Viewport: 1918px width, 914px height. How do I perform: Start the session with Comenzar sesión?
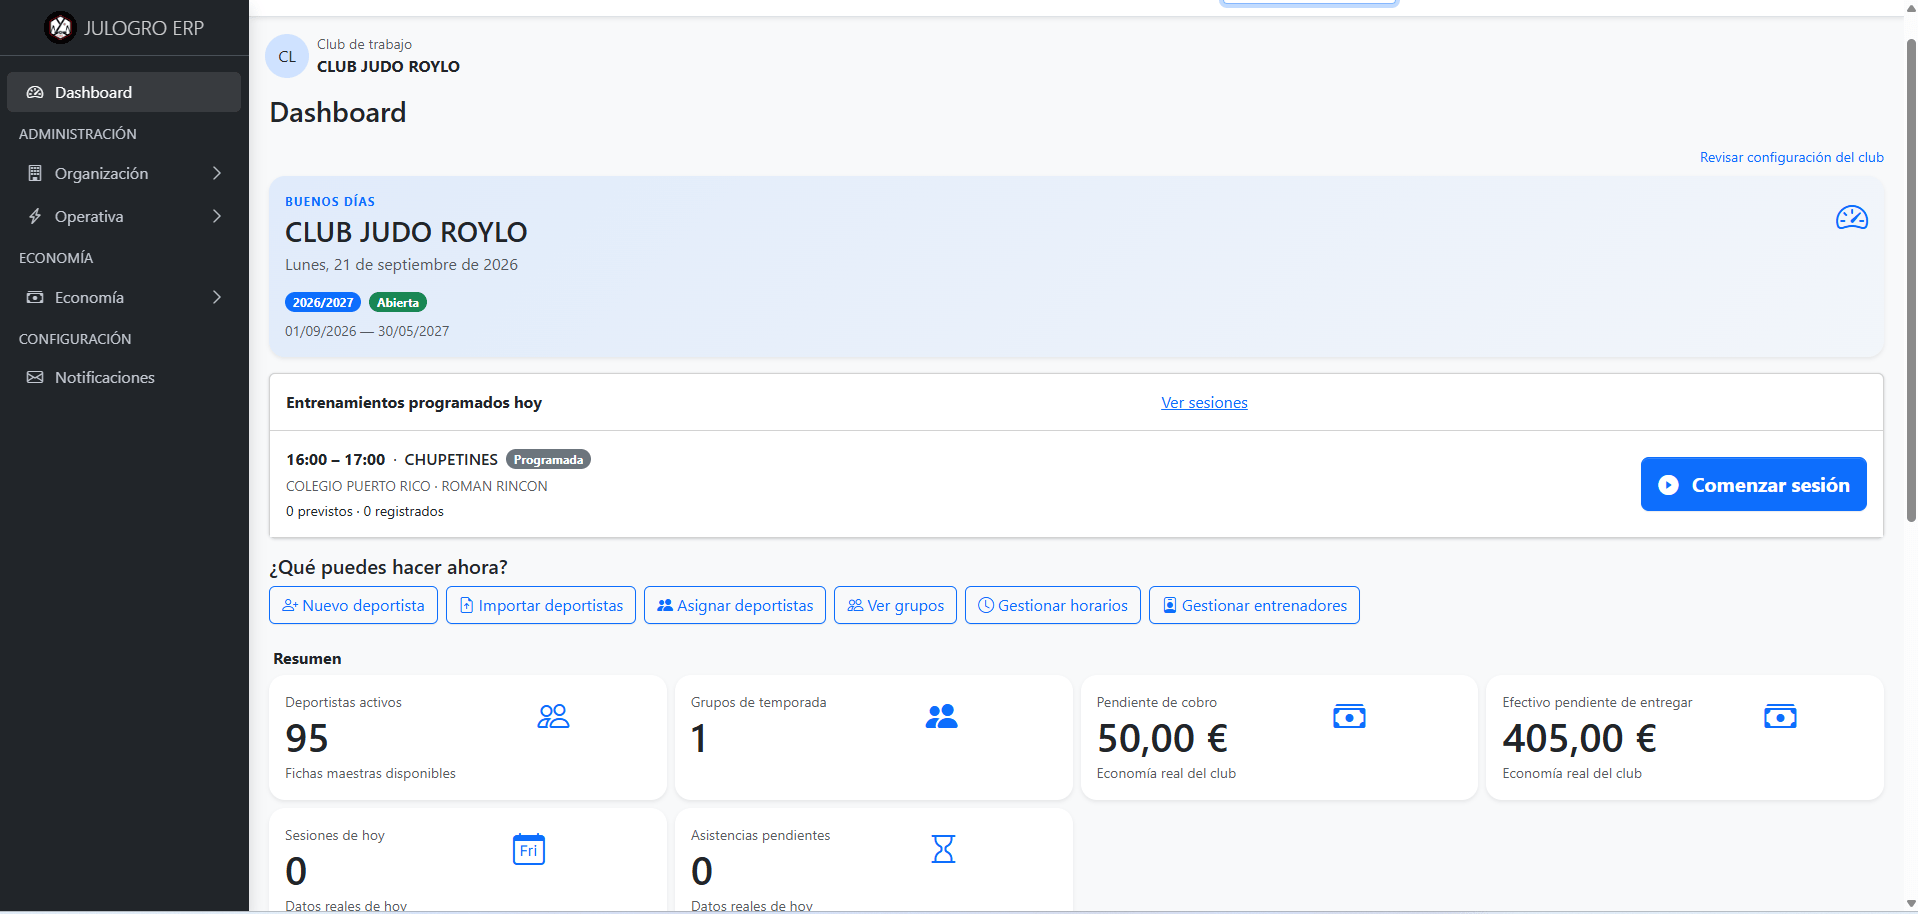pos(1753,484)
